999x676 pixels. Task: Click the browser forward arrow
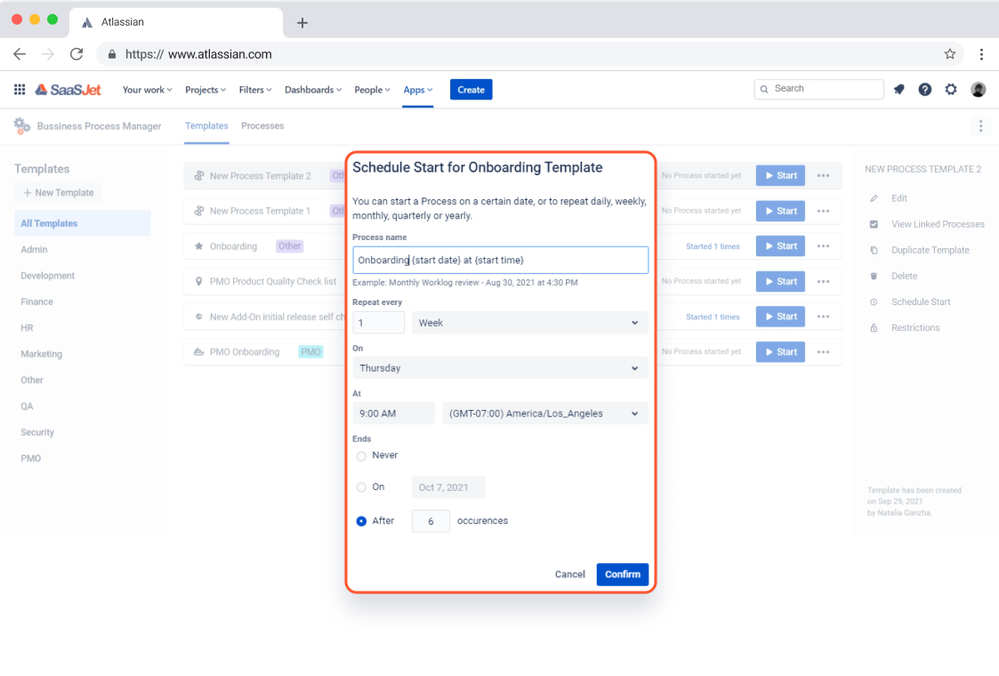click(48, 54)
